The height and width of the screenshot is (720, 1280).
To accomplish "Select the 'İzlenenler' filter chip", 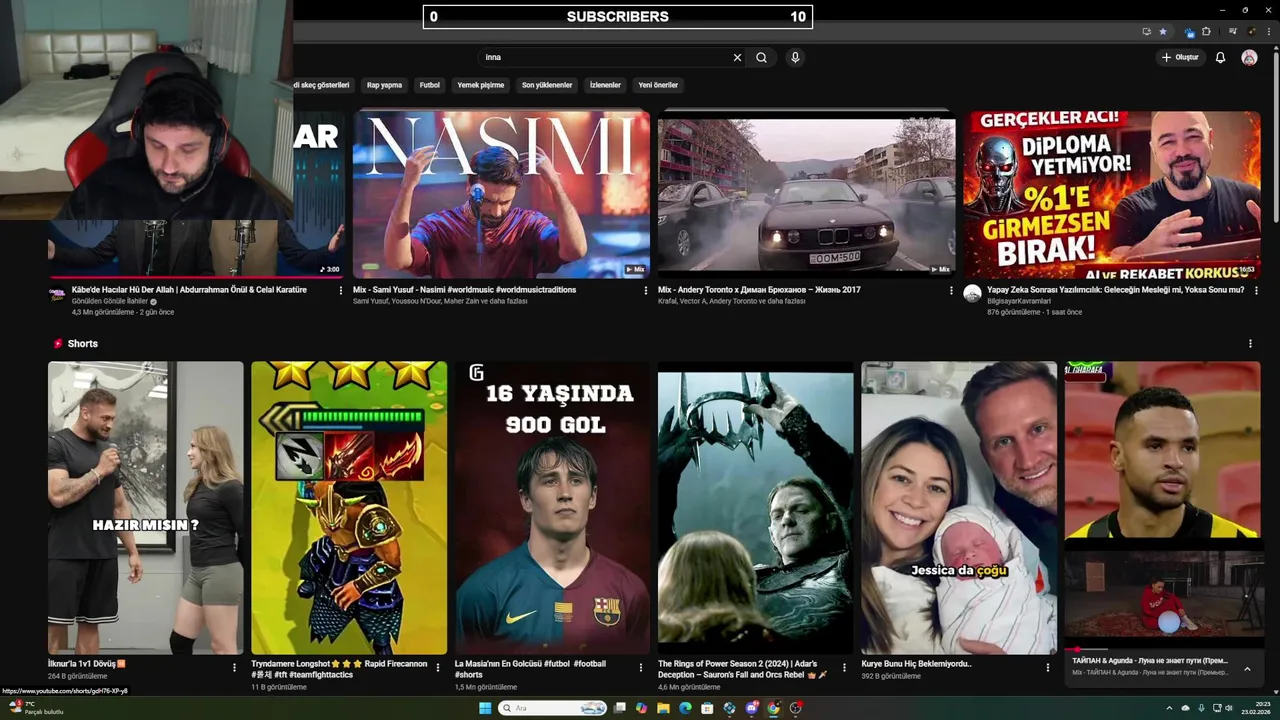I will (x=605, y=85).
